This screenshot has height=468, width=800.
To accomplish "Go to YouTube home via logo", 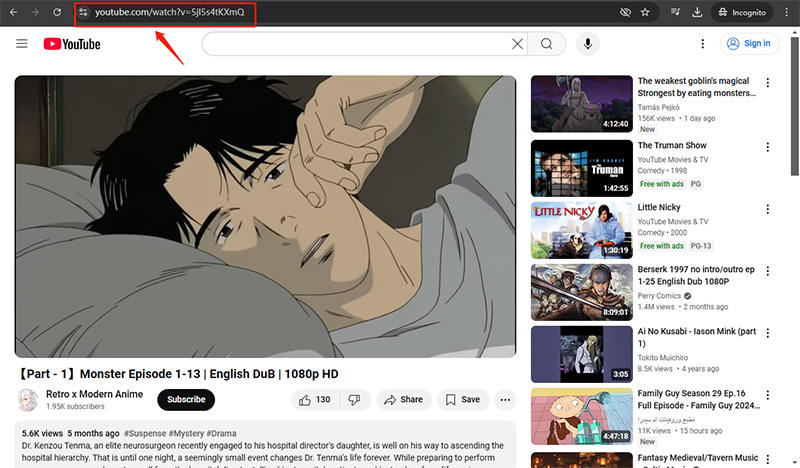I will tap(72, 44).
